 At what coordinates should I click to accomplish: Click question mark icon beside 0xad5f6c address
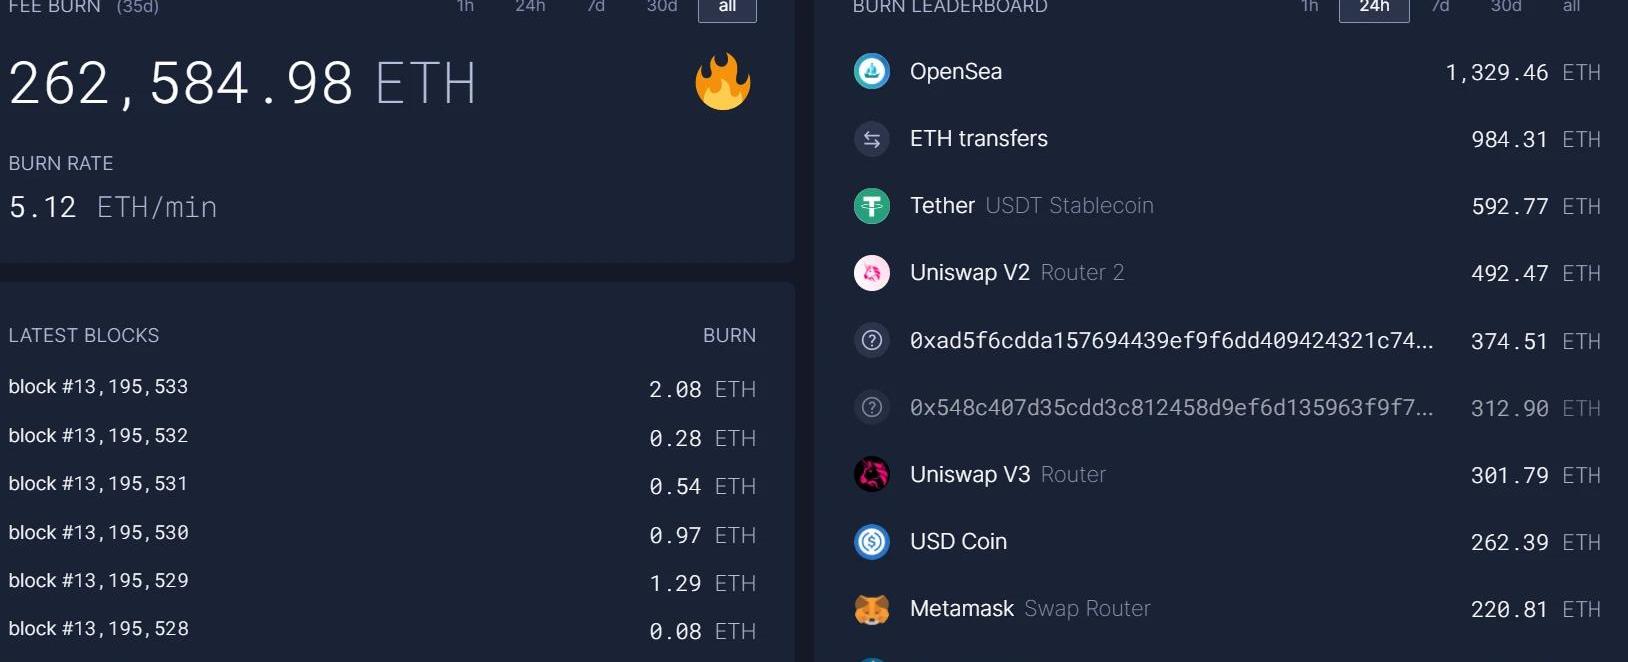click(x=871, y=340)
